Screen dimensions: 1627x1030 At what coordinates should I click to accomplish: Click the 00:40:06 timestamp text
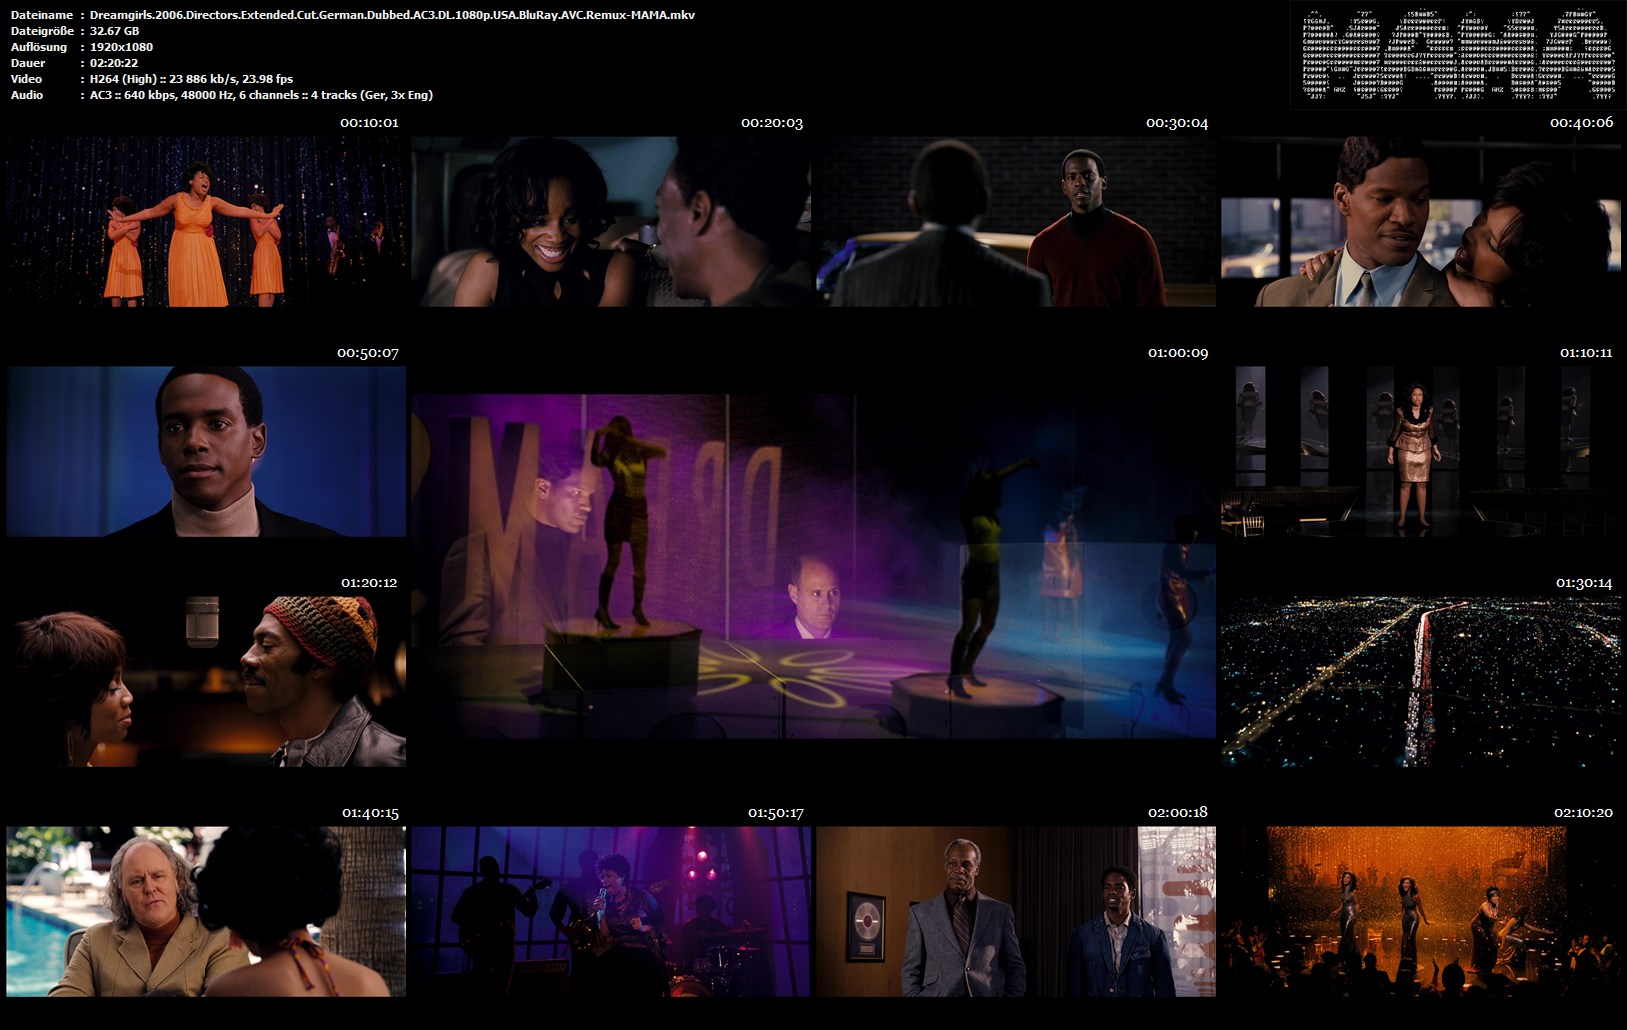click(x=1582, y=123)
